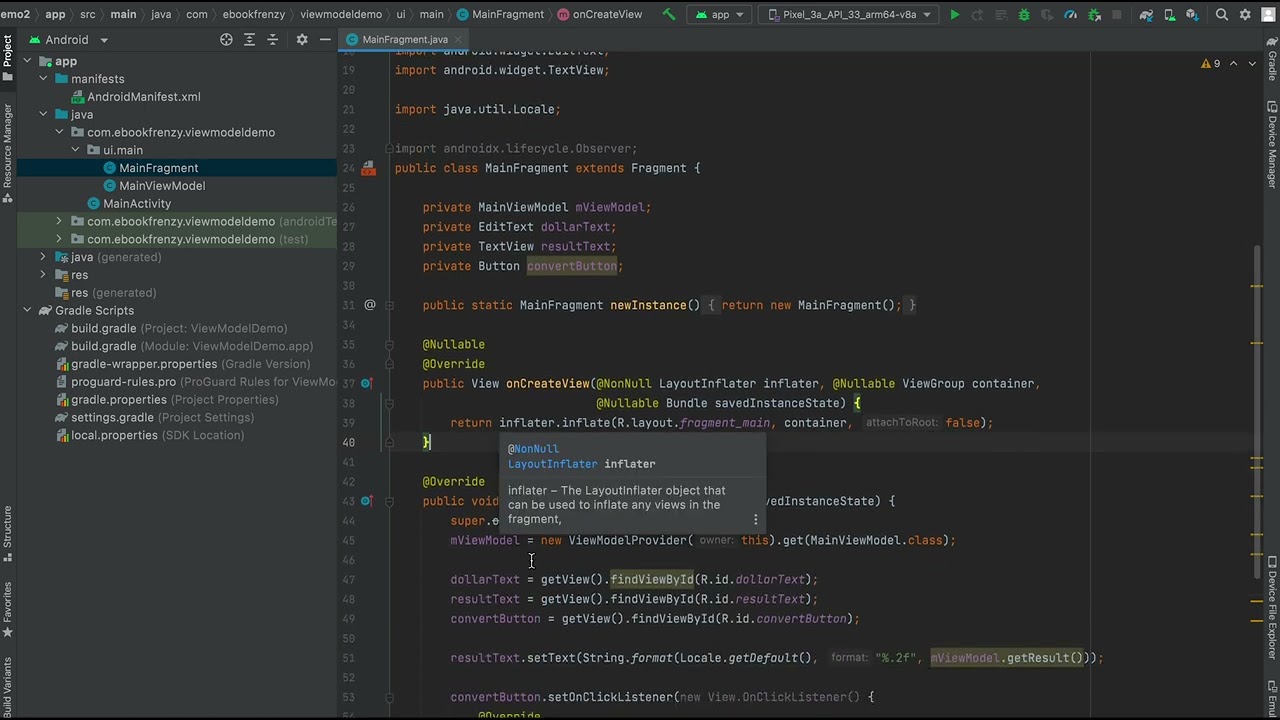Collapse the Gradle Scripts node
This screenshot has height=720, width=1280.
(27, 310)
